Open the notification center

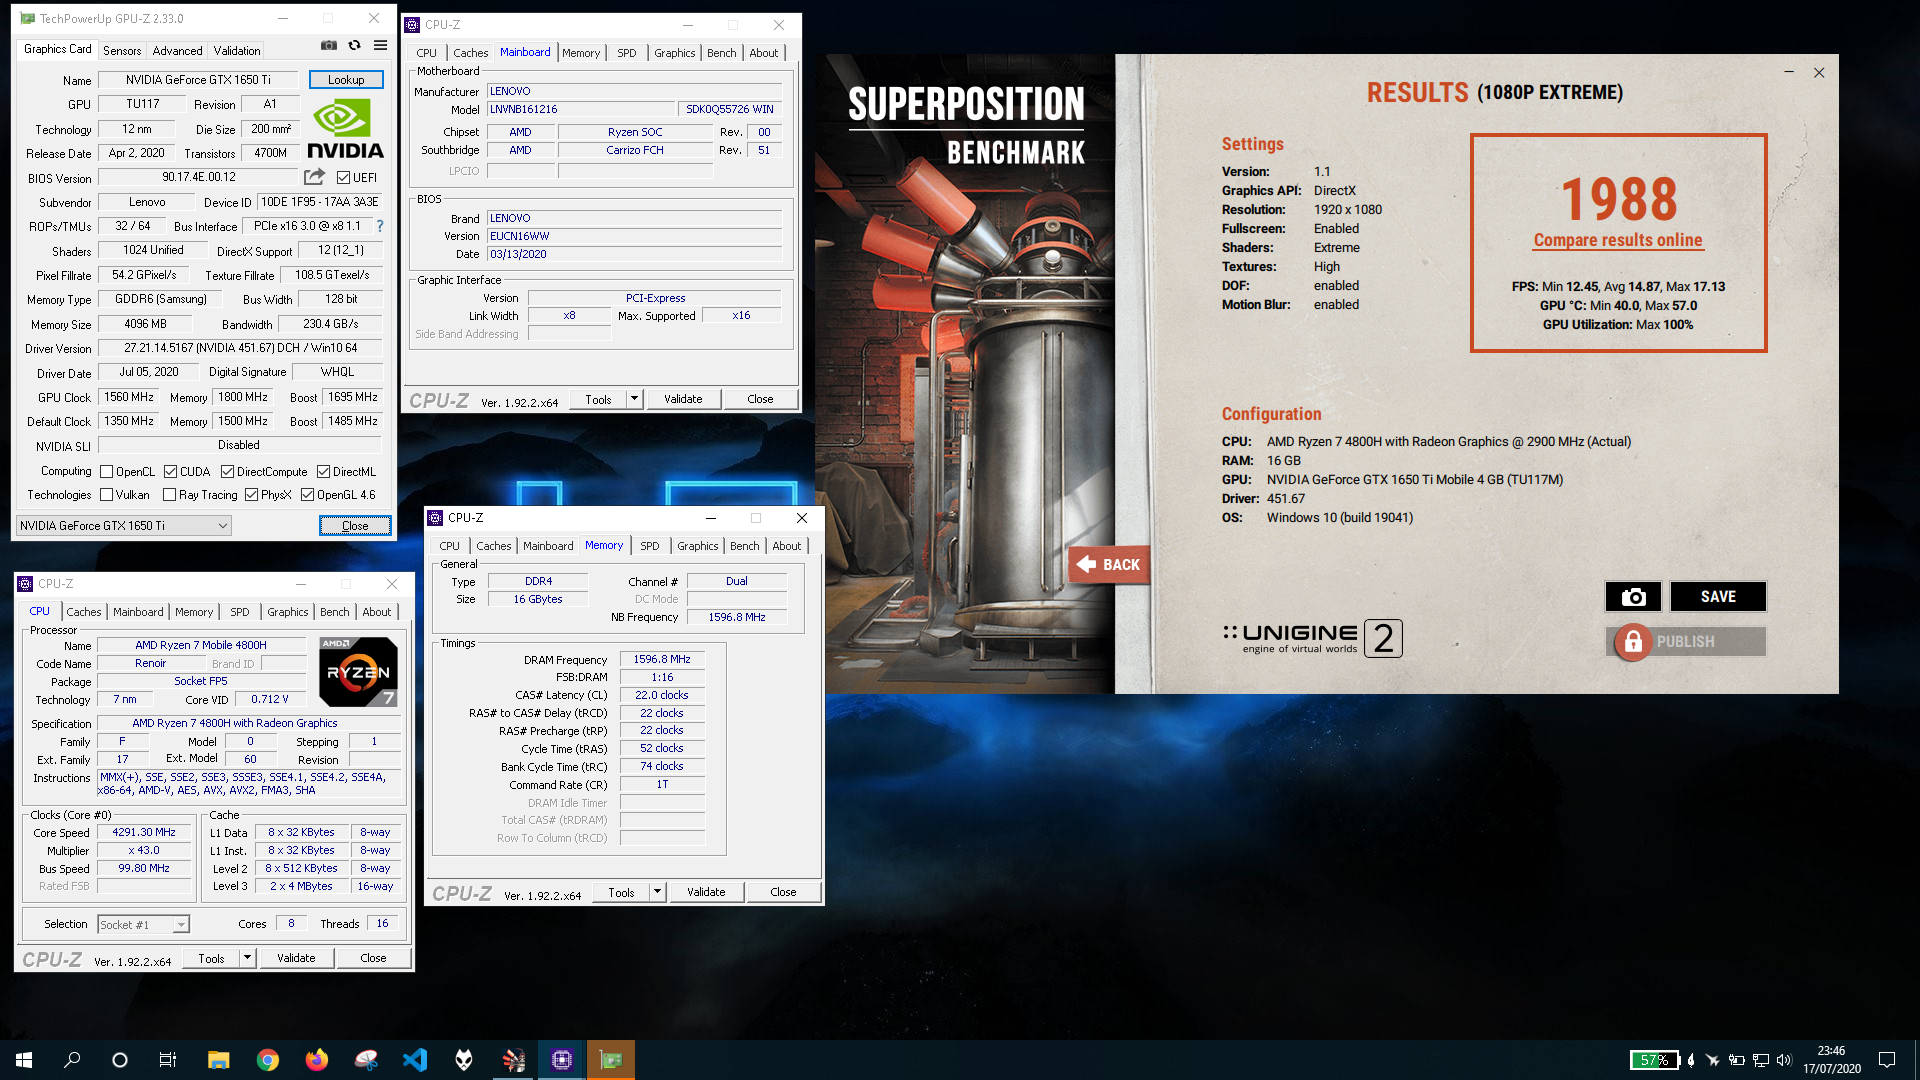click(1887, 1060)
